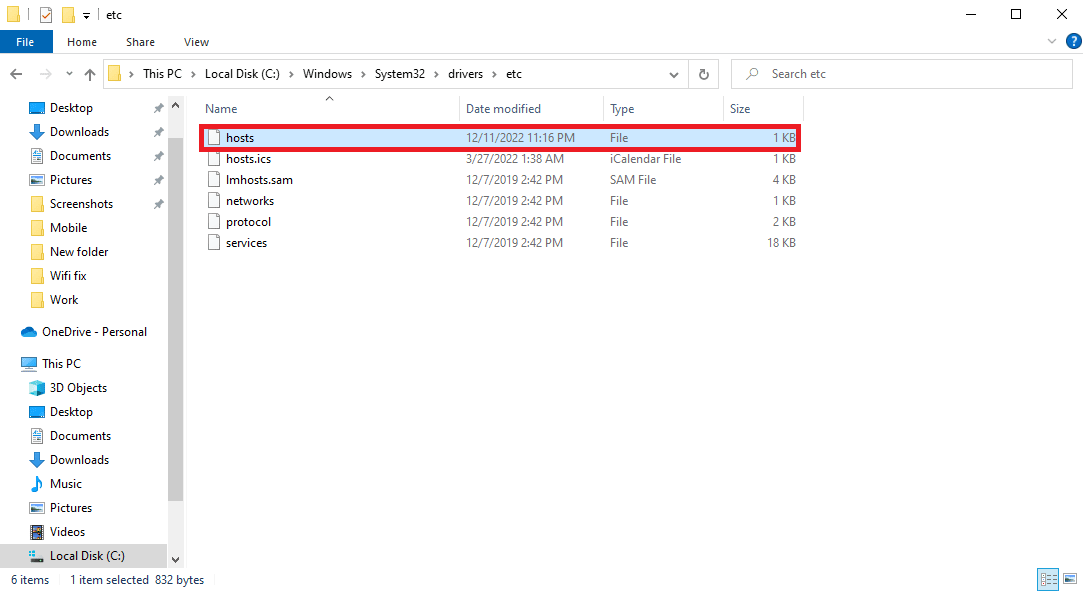Screen dimensions: 1083x591
Task: Click the hosts.ics file icon
Action: [214, 159]
